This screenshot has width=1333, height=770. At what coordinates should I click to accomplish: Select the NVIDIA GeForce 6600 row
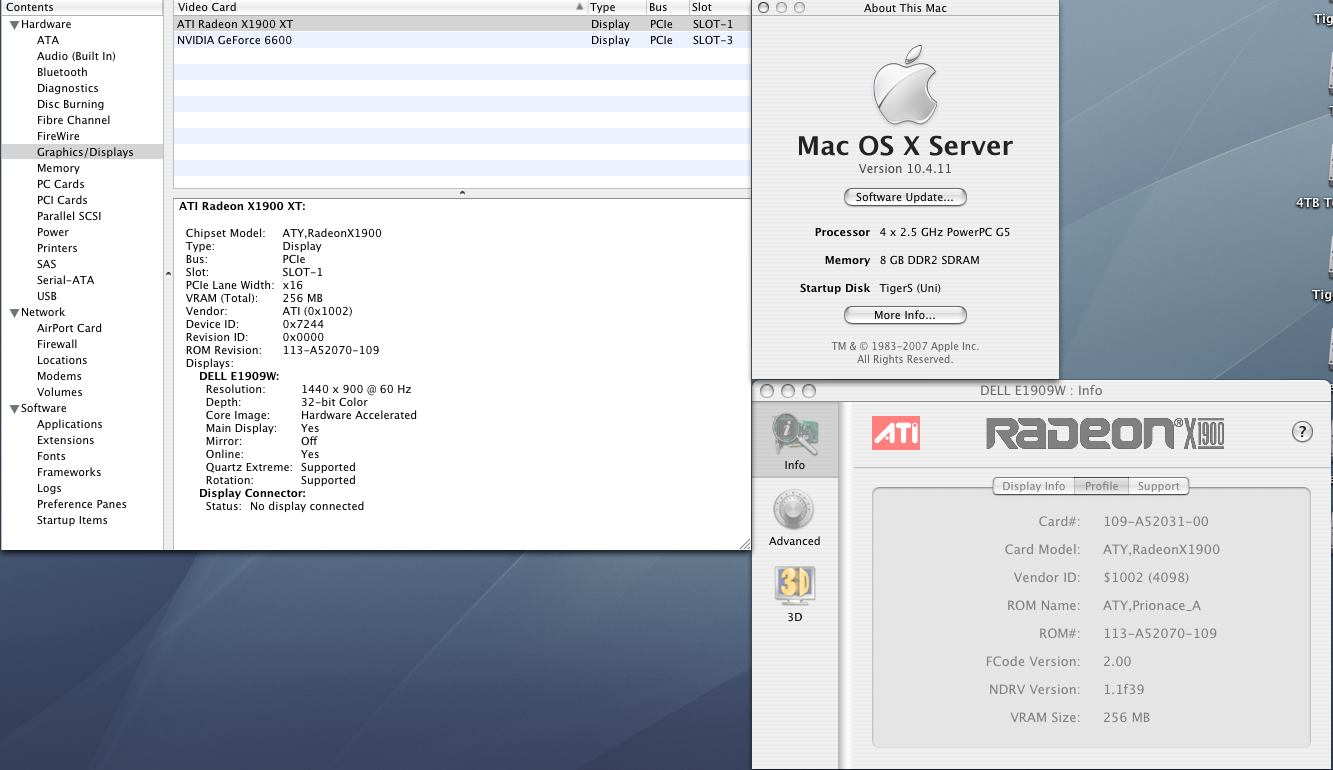tap(462, 40)
